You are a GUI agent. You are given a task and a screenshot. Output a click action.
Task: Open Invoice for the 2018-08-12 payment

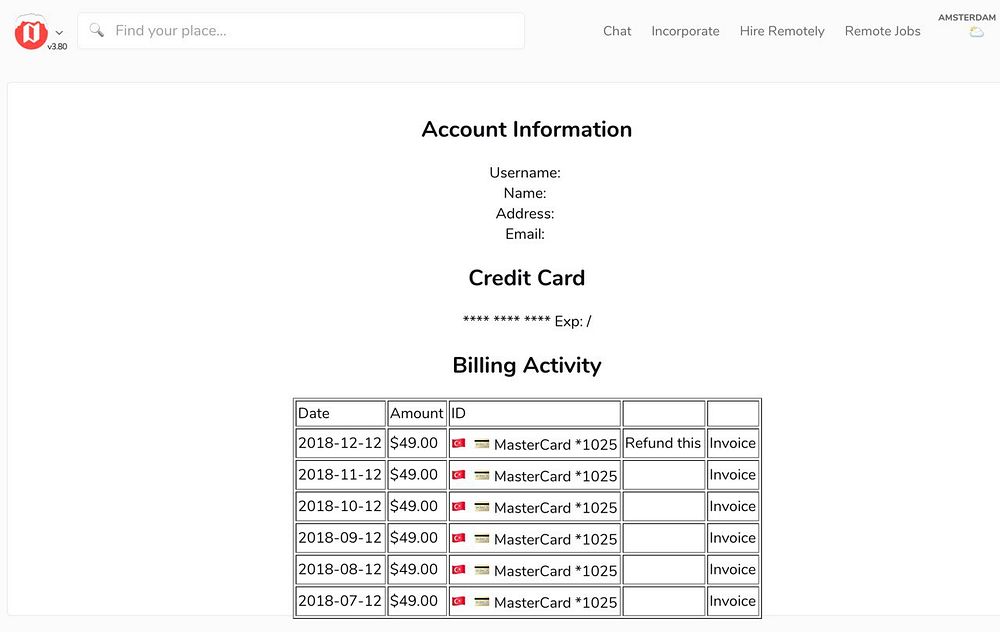pyautogui.click(x=732, y=570)
